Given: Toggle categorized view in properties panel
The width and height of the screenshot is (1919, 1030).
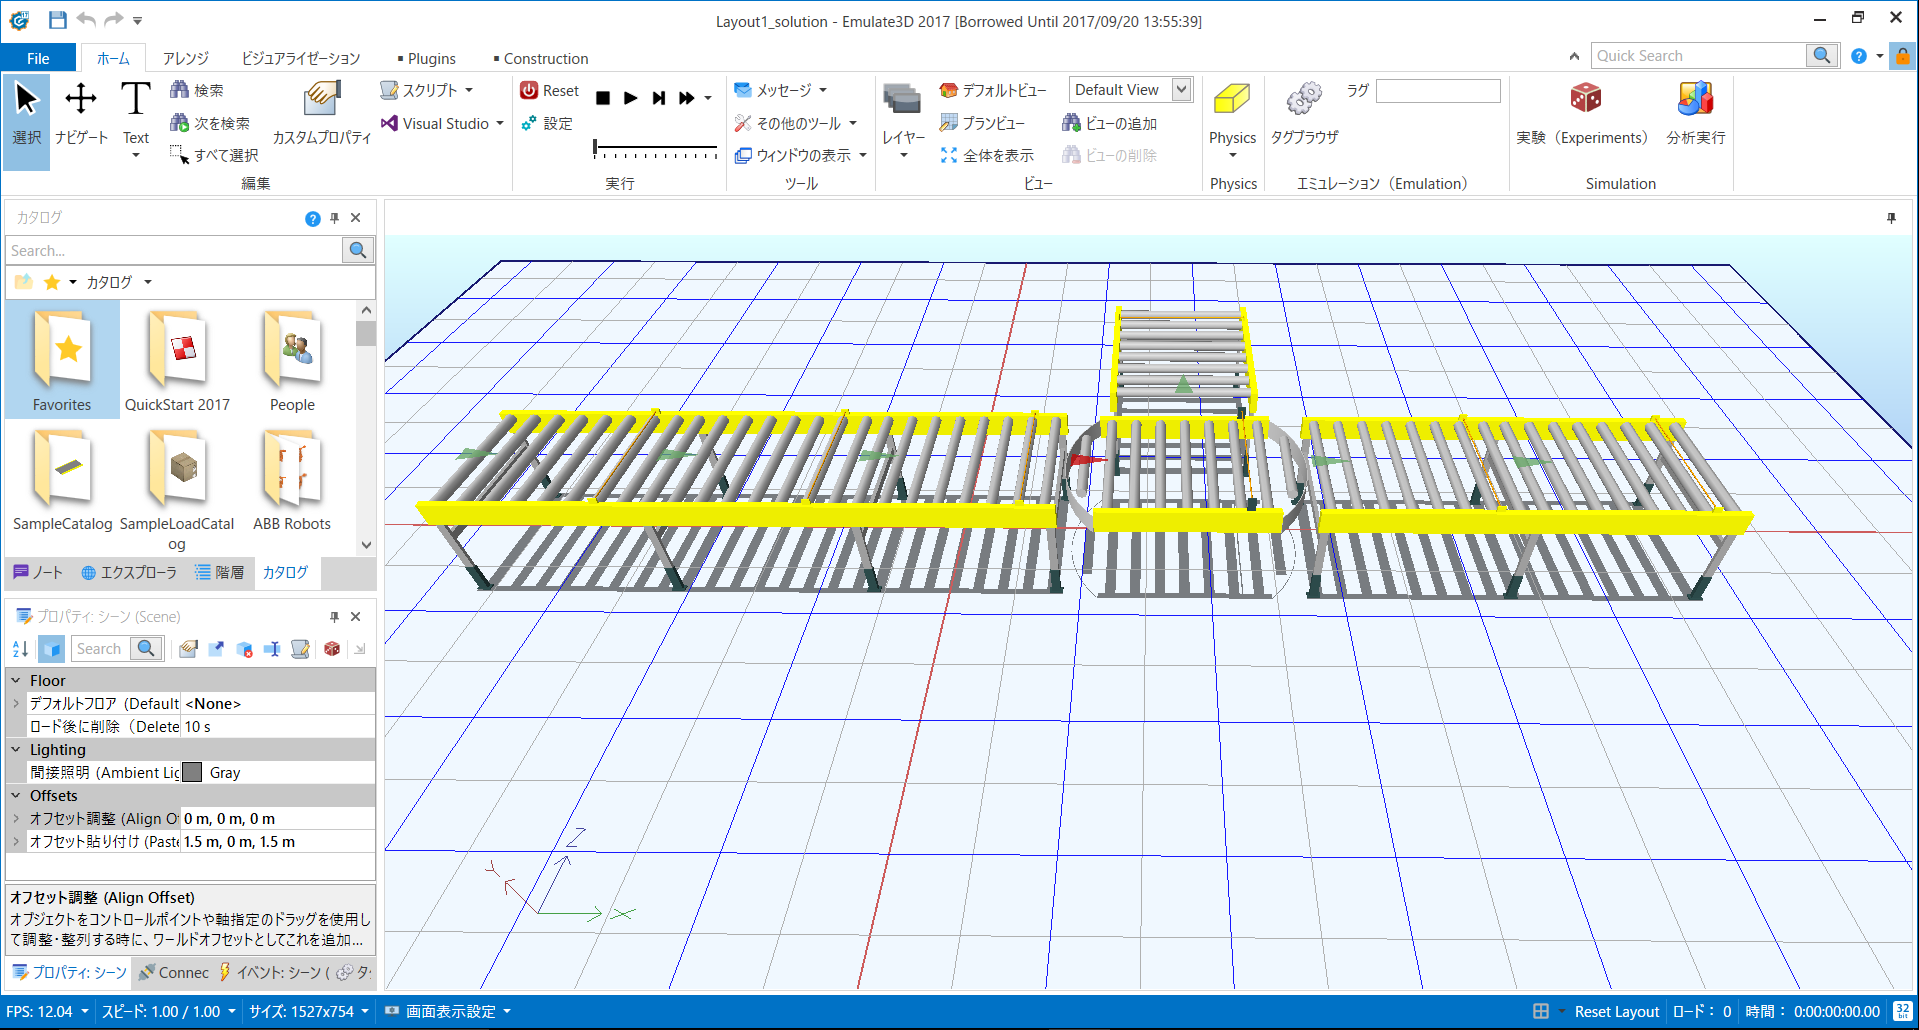Looking at the screenshot, I should pos(51,649).
